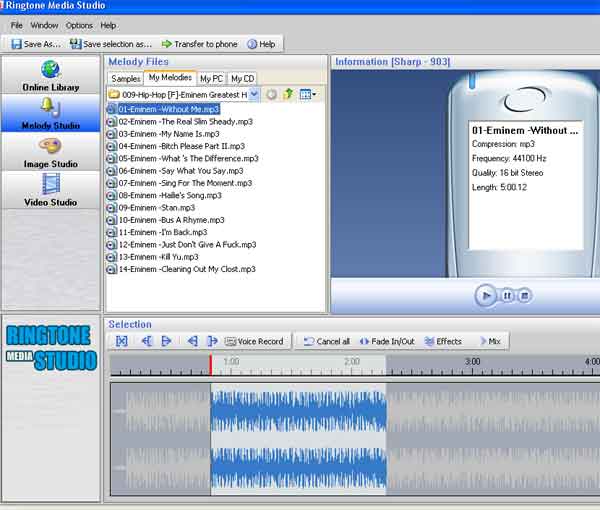The width and height of the screenshot is (600, 510).
Task: Select 01-Eminem -Without Me.mp3
Action: pyautogui.click(x=163, y=109)
